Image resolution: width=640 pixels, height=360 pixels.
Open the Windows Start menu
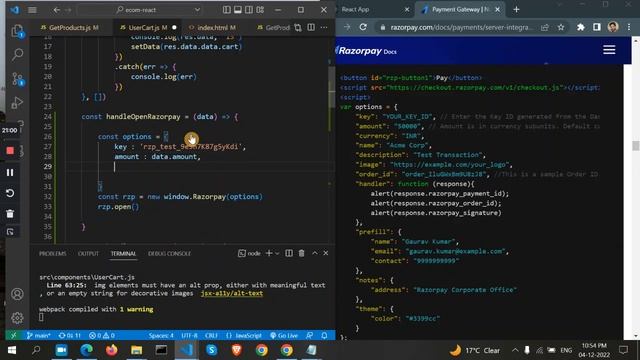[x=12, y=350]
